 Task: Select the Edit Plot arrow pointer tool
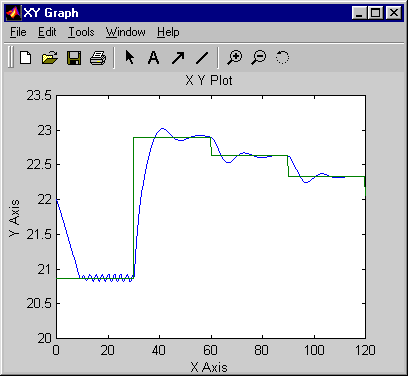point(129,57)
